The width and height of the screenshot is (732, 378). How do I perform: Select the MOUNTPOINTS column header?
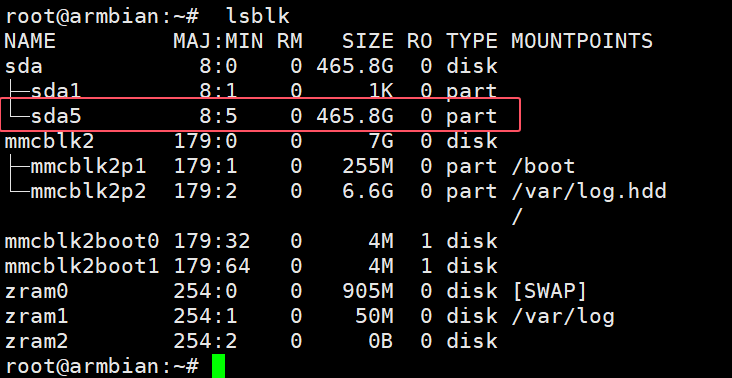pos(582,42)
